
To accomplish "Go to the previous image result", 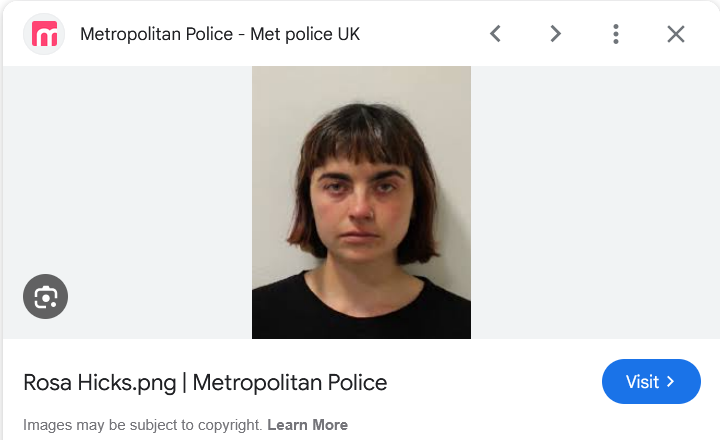I will click(x=495, y=34).
